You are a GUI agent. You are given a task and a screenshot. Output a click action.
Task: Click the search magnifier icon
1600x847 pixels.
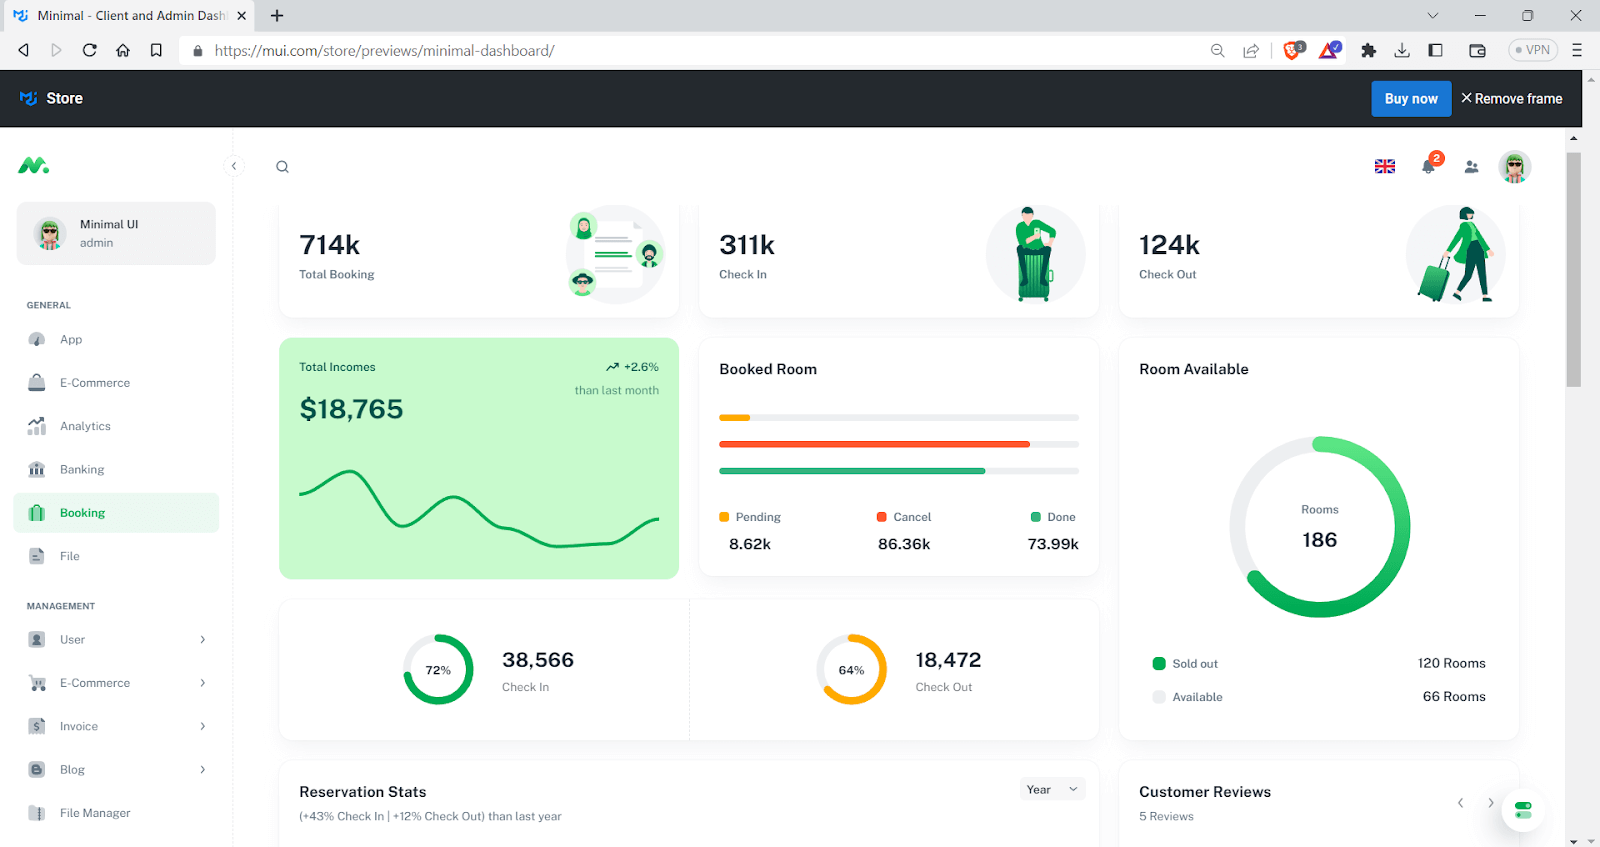pos(282,167)
